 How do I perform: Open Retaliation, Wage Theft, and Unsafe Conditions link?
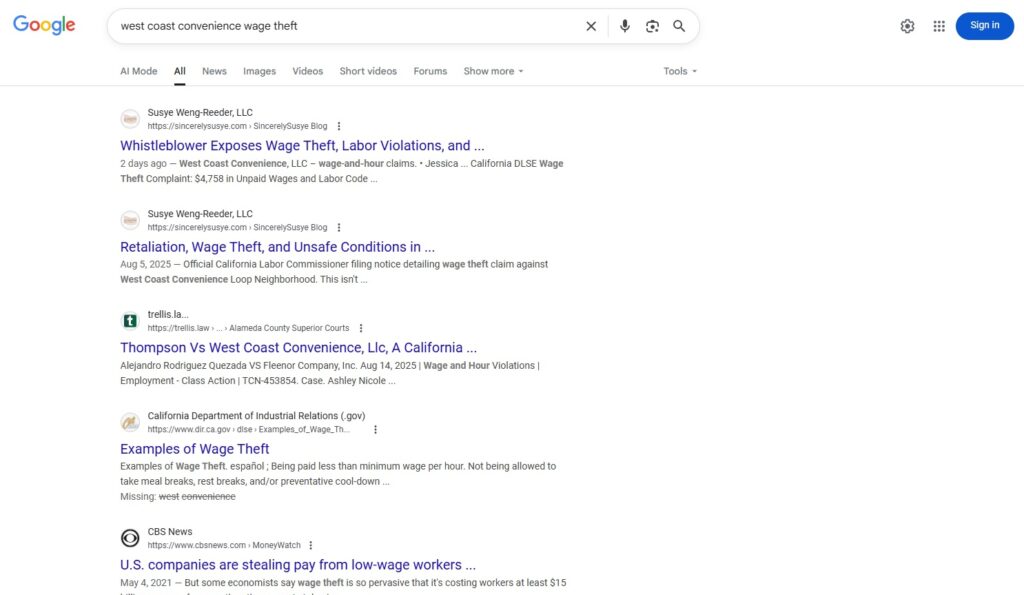click(277, 247)
